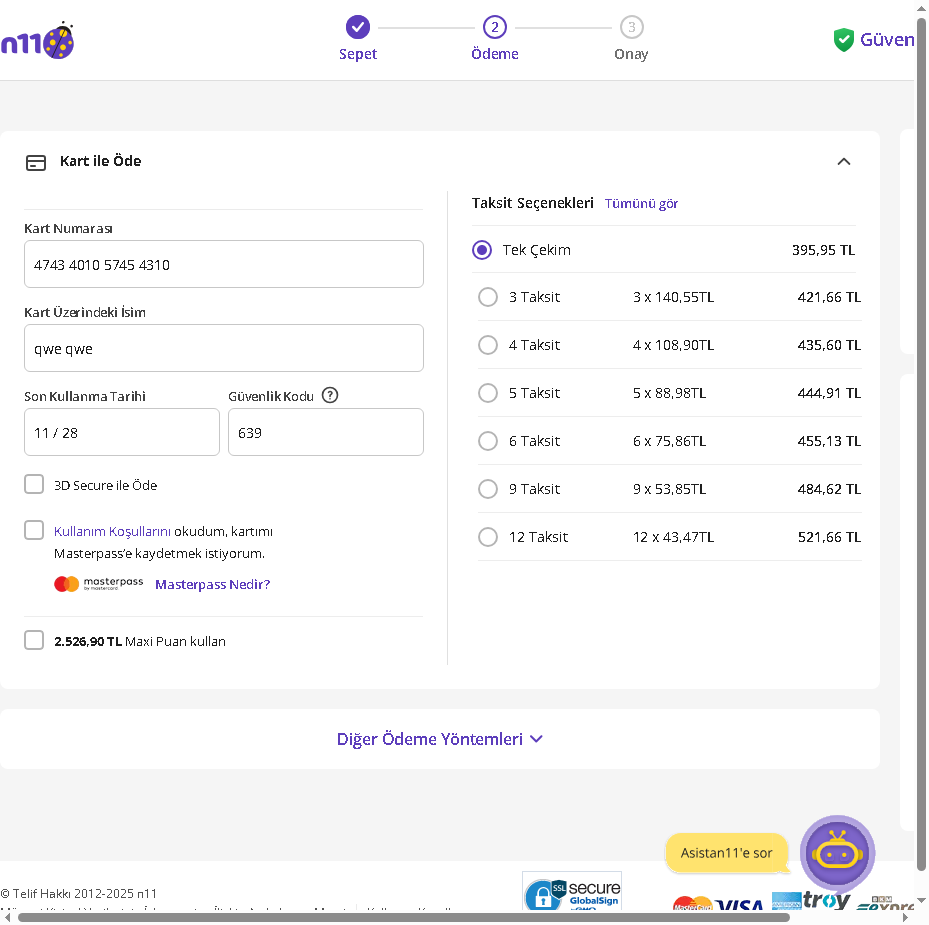Open the Masterpass Nedir? link
This screenshot has height=925, width=929.
click(212, 584)
